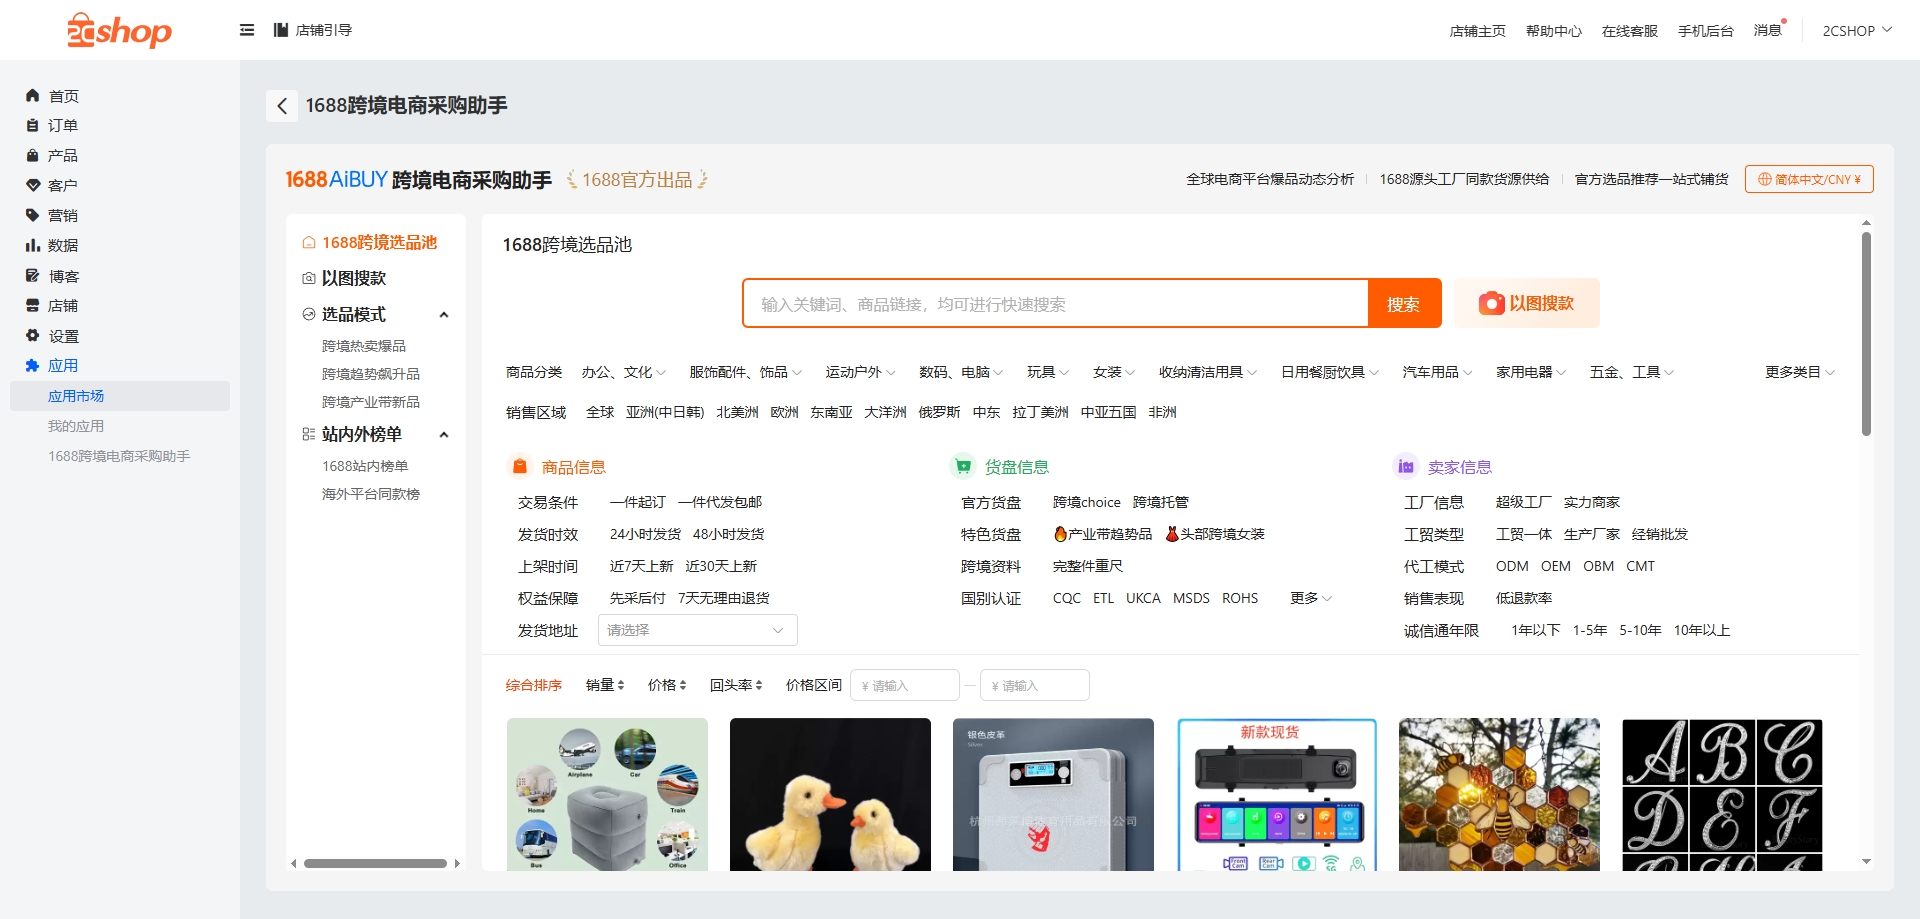Collapse the 选品模式 section
The image size is (1920, 919).
coord(444,315)
